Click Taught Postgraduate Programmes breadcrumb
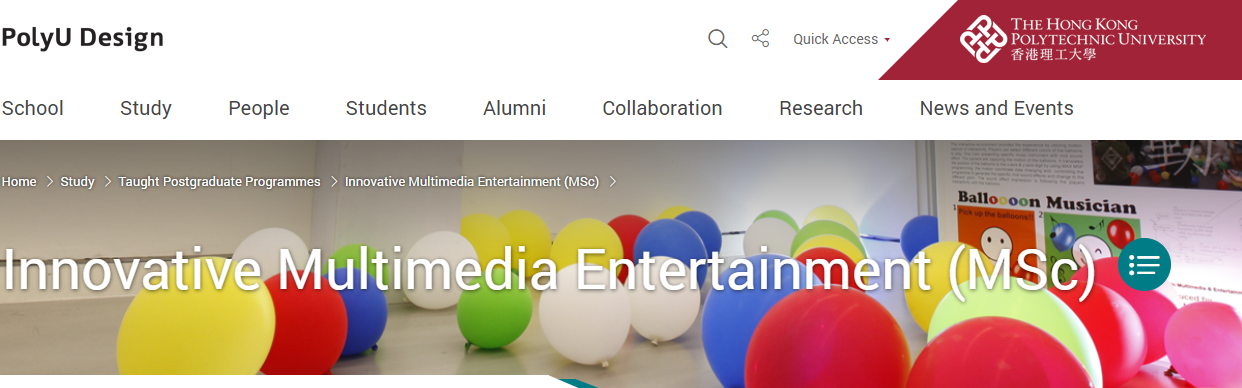The width and height of the screenshot is (1242, 388). click(x=220, y=181)
